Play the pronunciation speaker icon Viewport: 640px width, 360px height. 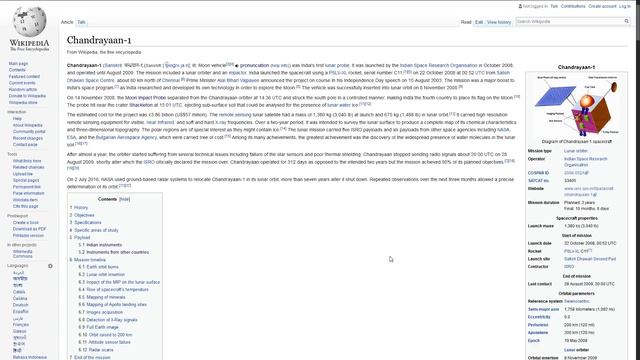coord(237,66)
